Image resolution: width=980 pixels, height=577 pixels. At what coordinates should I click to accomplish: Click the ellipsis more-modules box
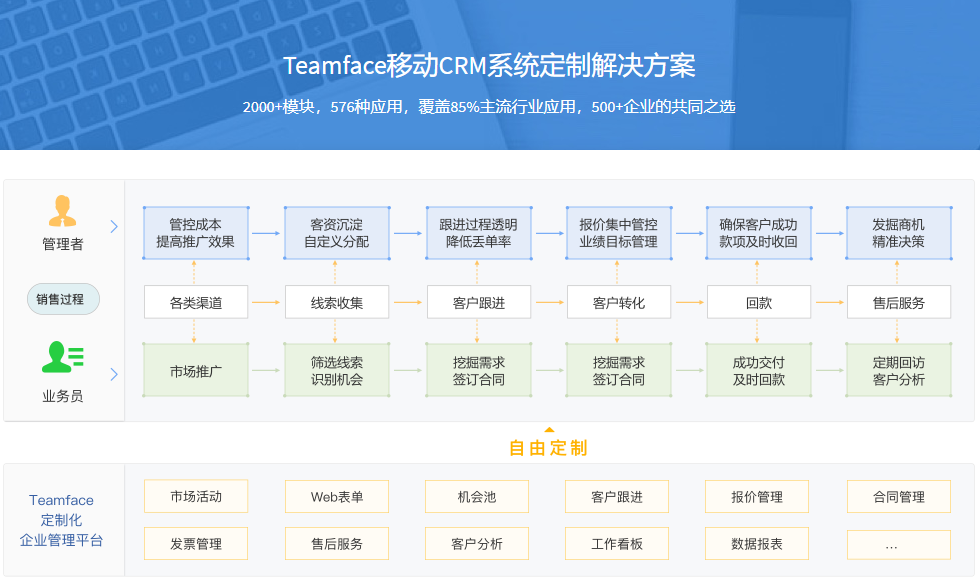(899, 545)
